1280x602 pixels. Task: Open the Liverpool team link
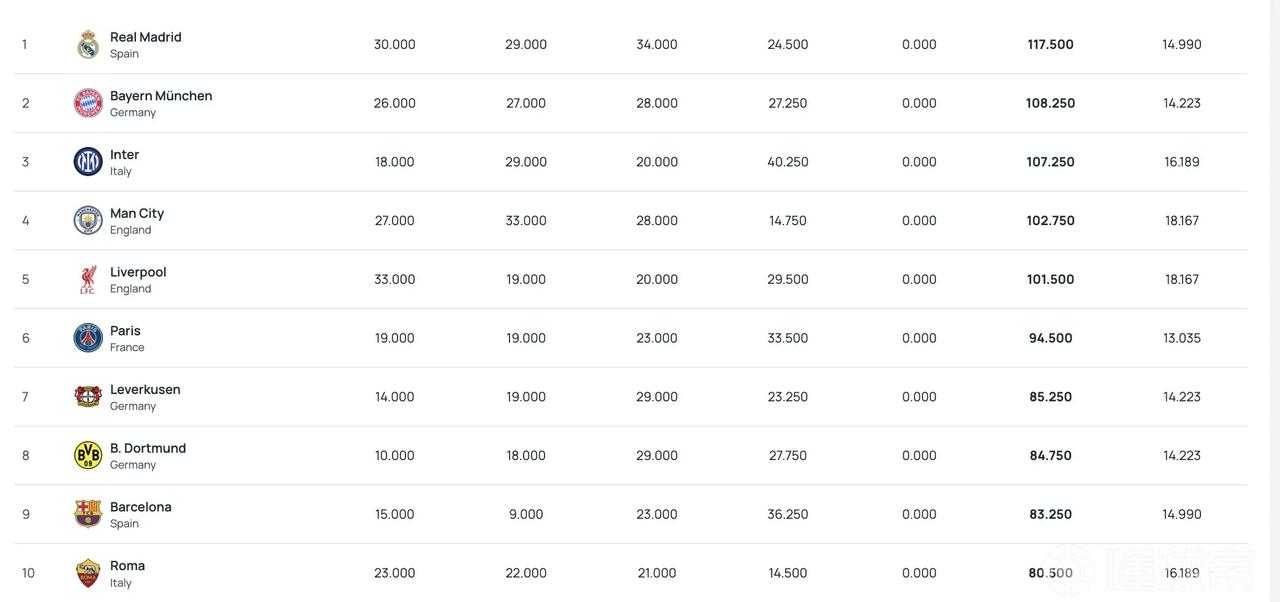point(138,272)
